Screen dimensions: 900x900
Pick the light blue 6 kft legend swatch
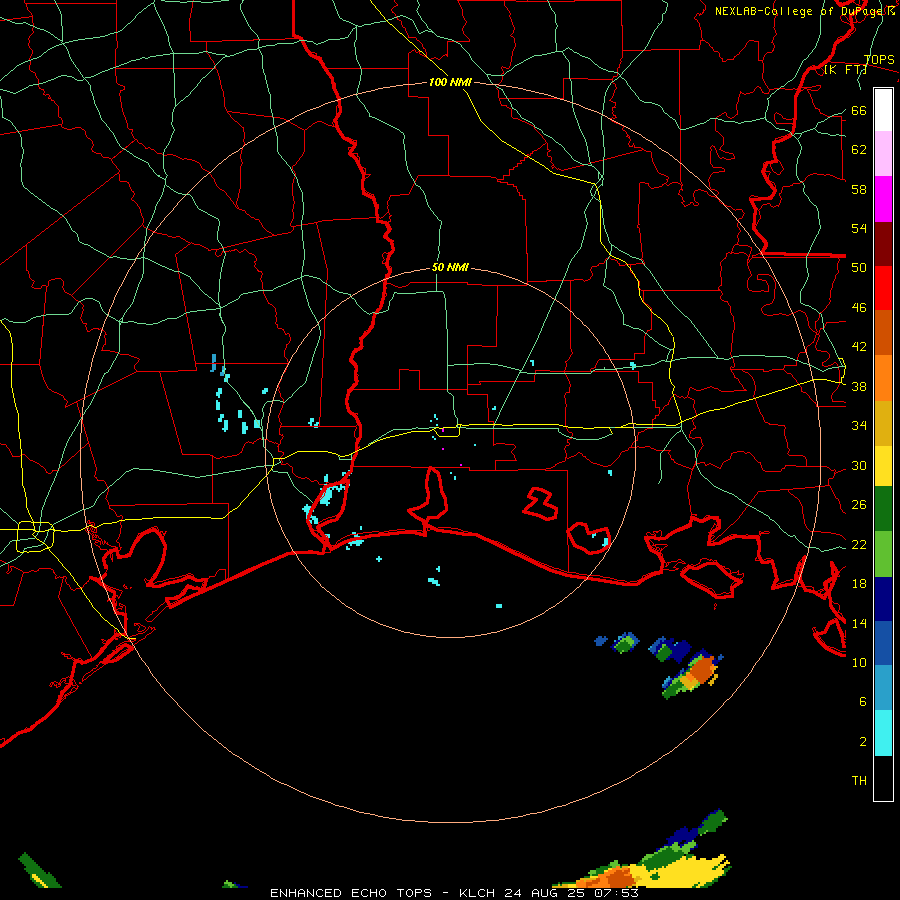click(x=883, y=688)
